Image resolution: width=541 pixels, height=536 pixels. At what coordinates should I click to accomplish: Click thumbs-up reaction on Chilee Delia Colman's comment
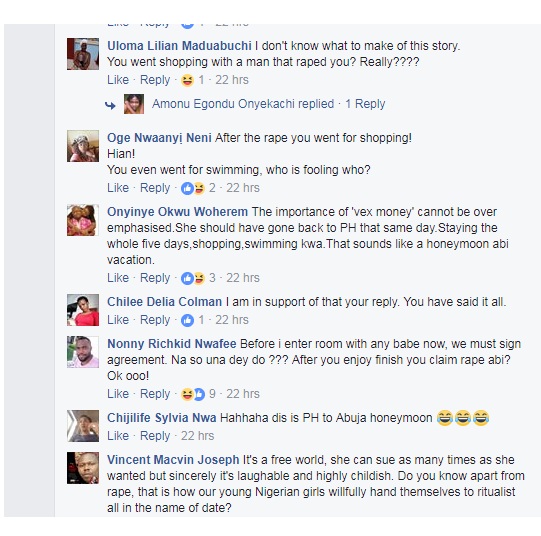coord(187,320)
